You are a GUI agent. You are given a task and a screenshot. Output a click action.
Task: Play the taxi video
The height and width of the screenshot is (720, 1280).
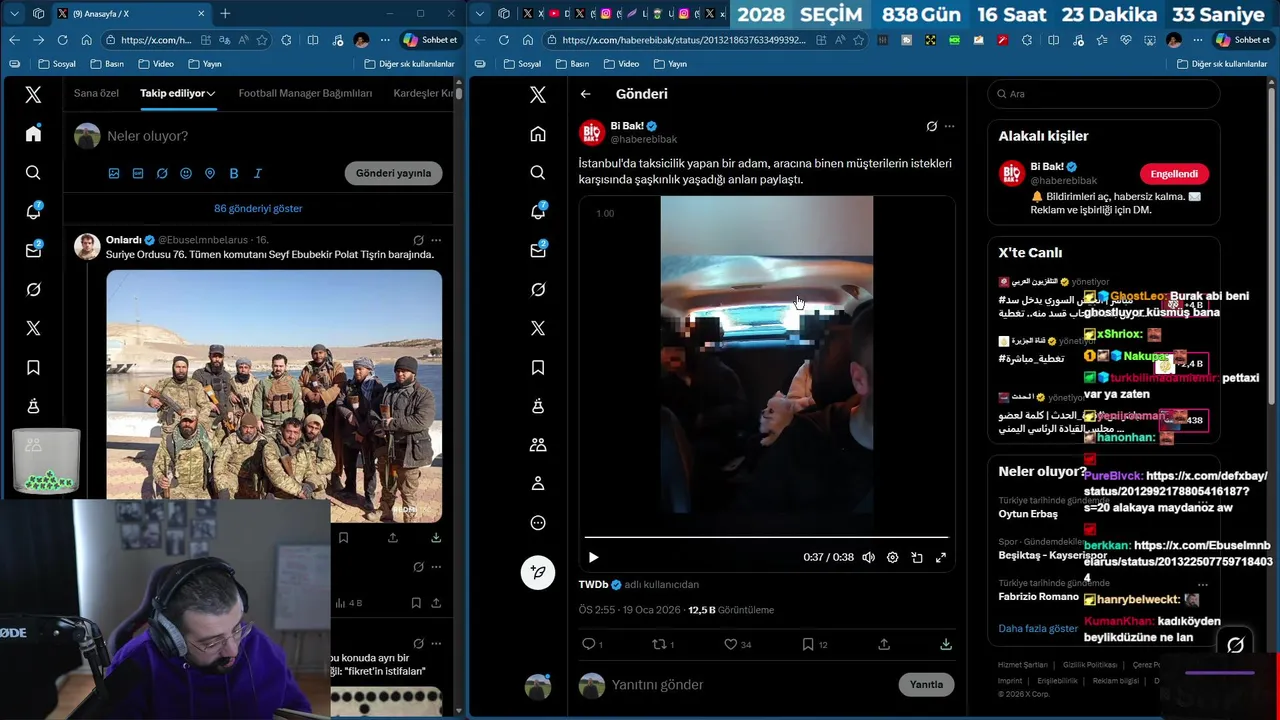(593, 557)
